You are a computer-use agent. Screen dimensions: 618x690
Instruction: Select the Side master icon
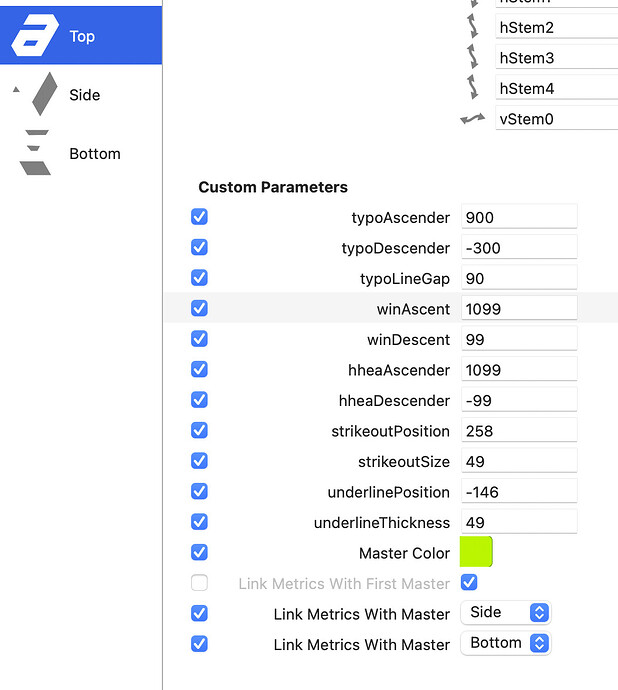coord(45,95)
